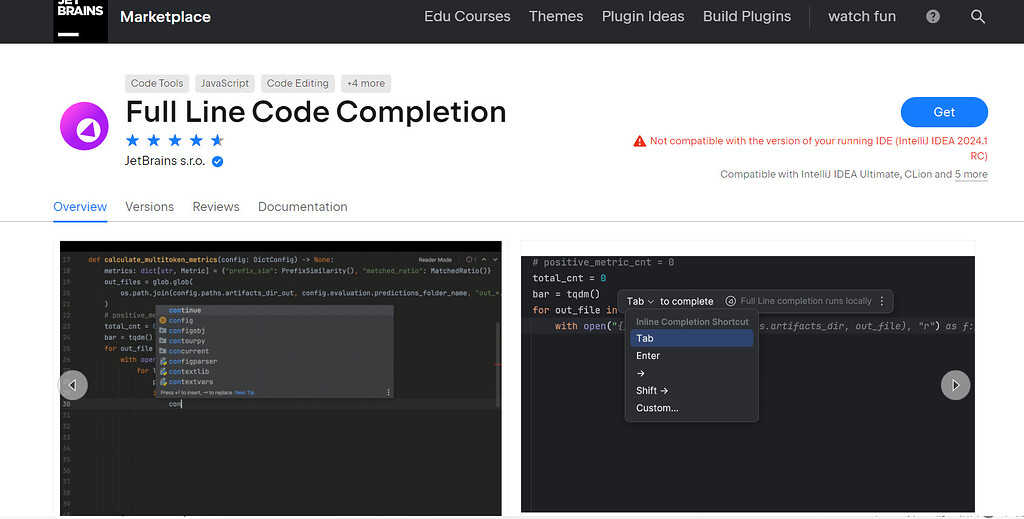1024x519 pixels.
Task: Click Reader Mode label in screenshot
Action: (435, 260)
